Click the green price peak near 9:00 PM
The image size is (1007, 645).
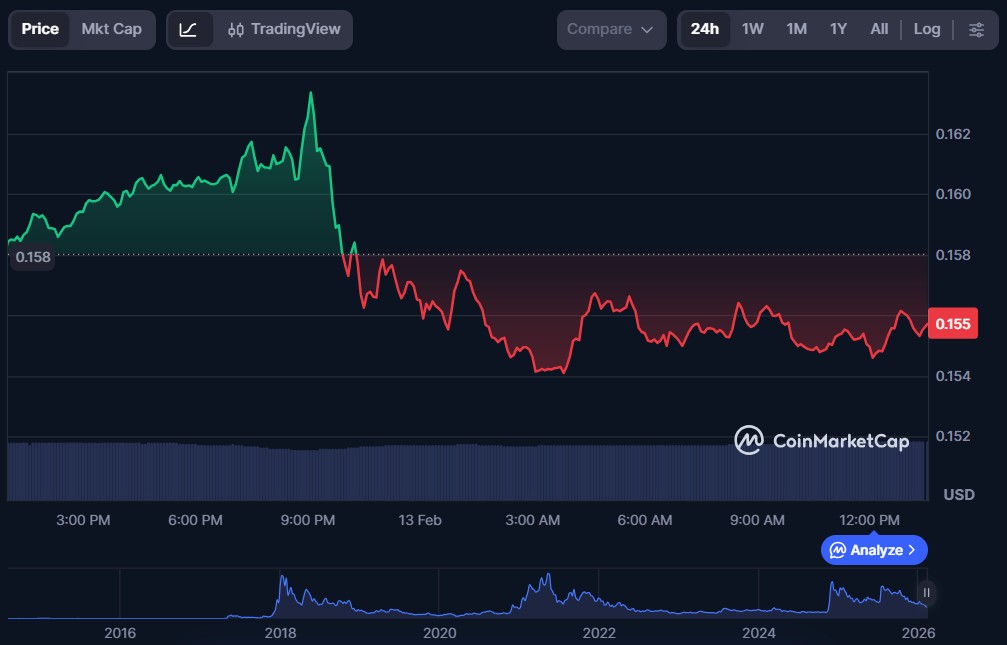point(311,94)
